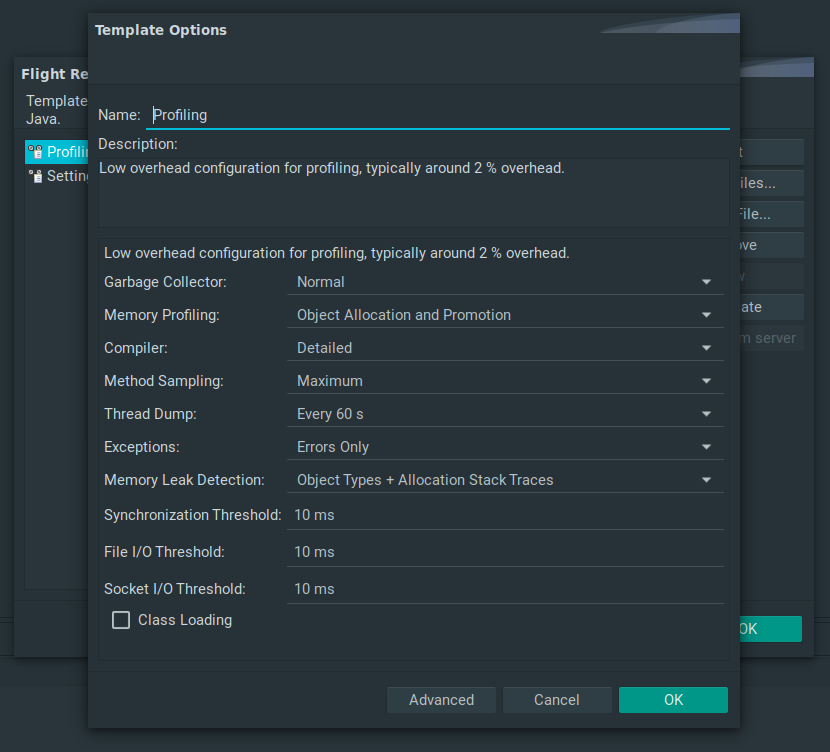Viewport: 830px width, 752px height.
Task: Click the File I/O Threshold field
Action: tap(506, 552)
